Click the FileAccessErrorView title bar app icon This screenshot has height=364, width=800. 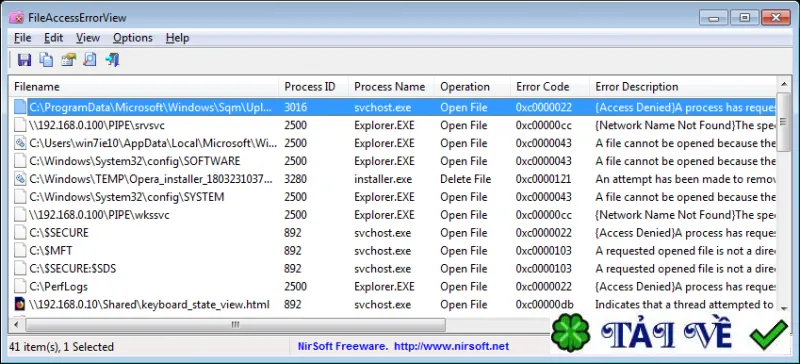click(16, 18)
